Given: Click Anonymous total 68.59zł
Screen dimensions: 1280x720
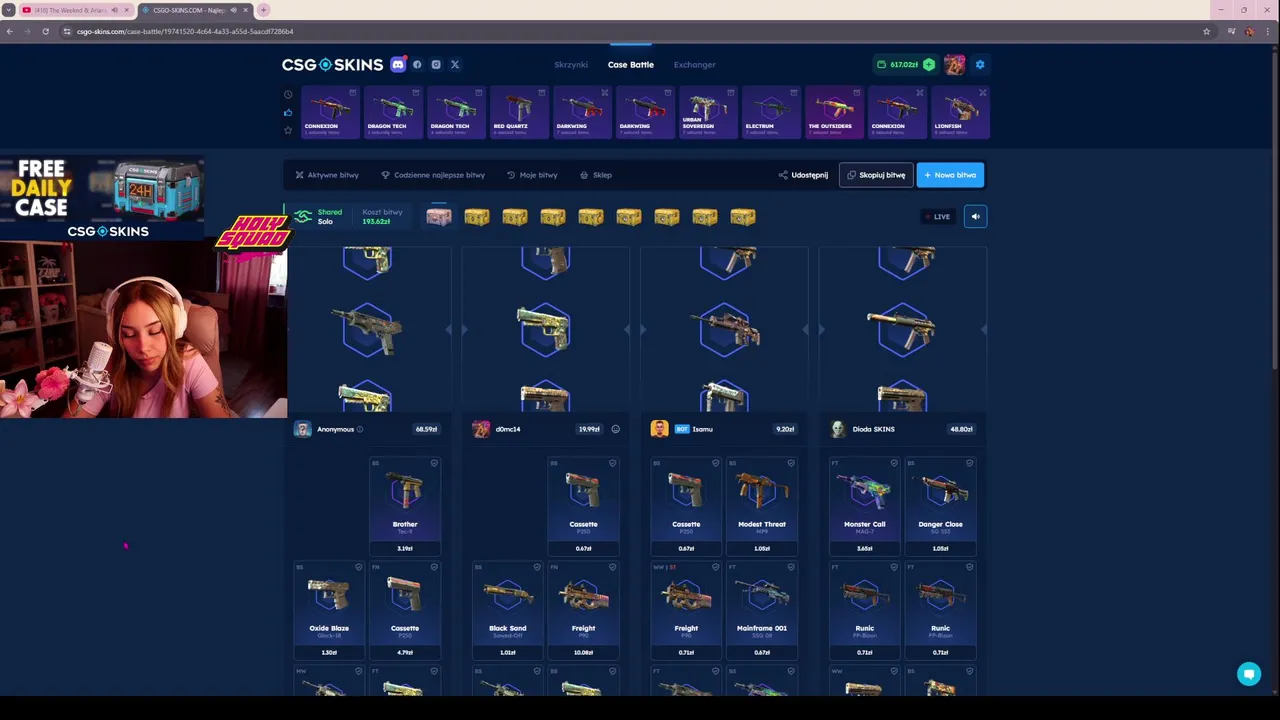Looking at the screenshot, I should [x=426, y=429].
